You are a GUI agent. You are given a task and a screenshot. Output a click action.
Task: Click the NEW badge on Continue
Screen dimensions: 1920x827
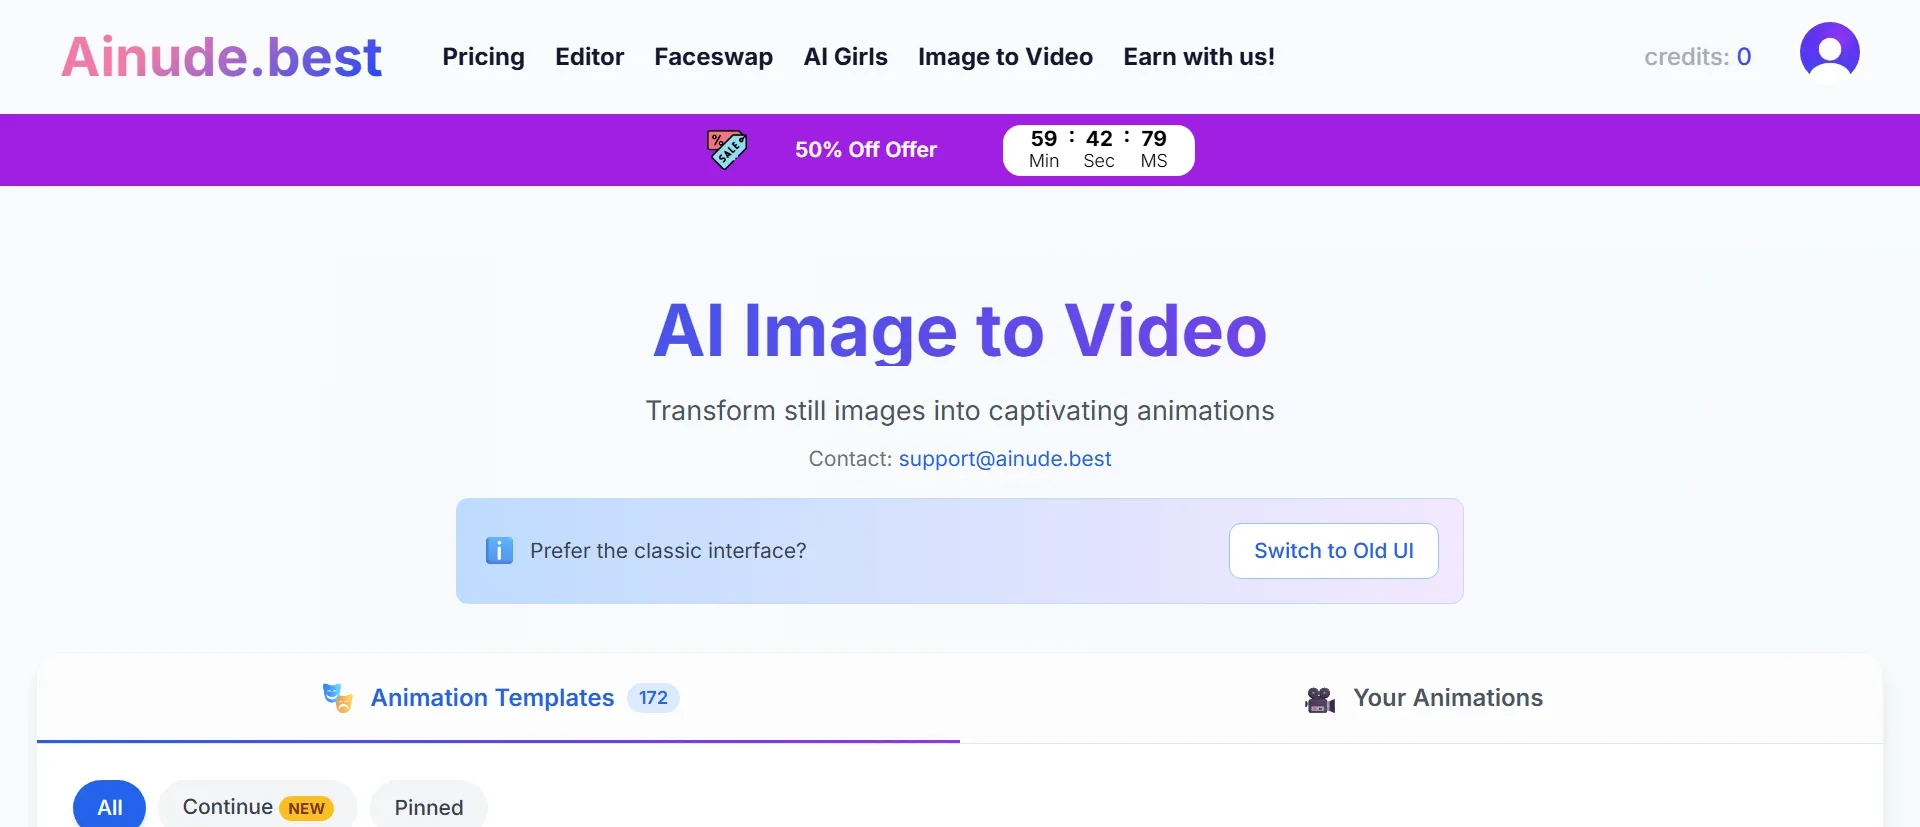tap(307, 809)
